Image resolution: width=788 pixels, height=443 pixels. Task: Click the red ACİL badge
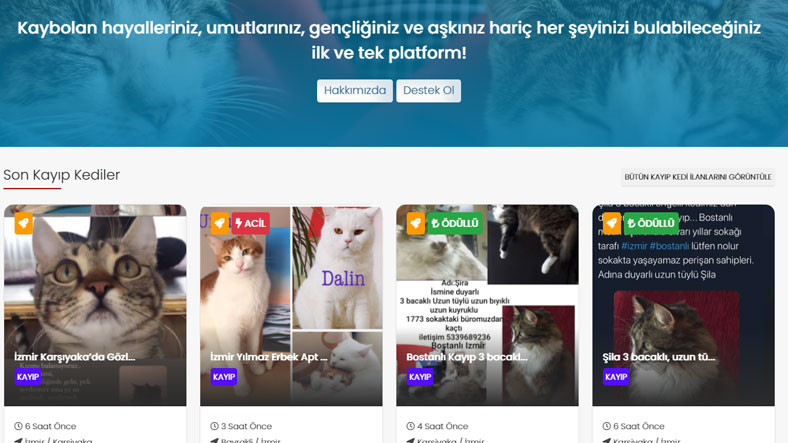[250, 223]
